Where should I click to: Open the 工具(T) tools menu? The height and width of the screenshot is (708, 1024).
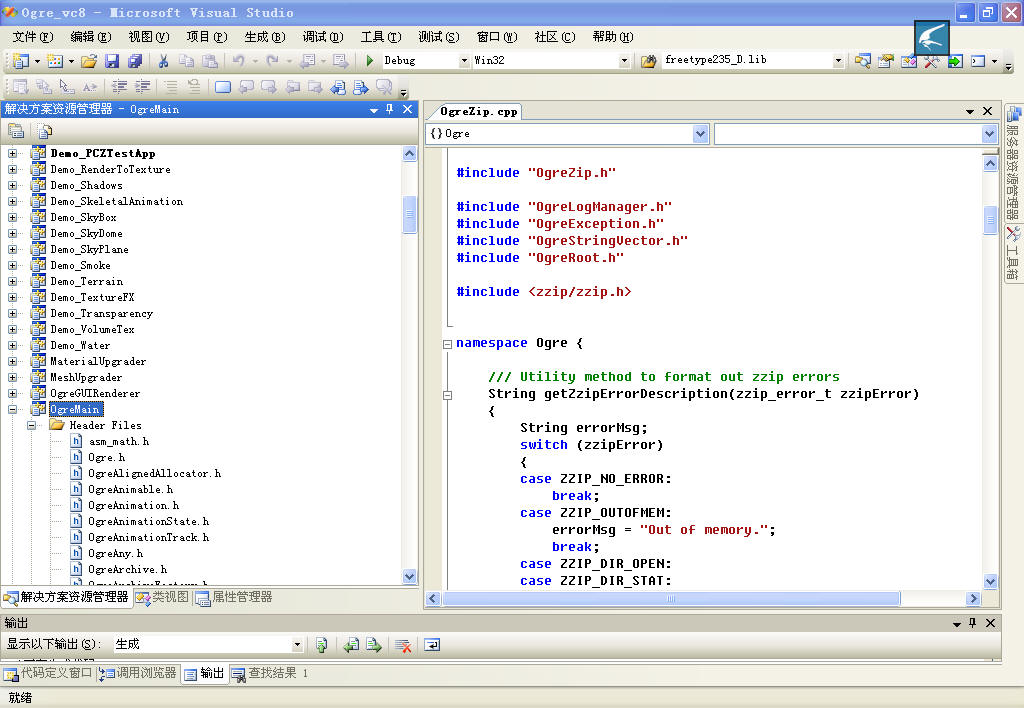pos(381,37)
